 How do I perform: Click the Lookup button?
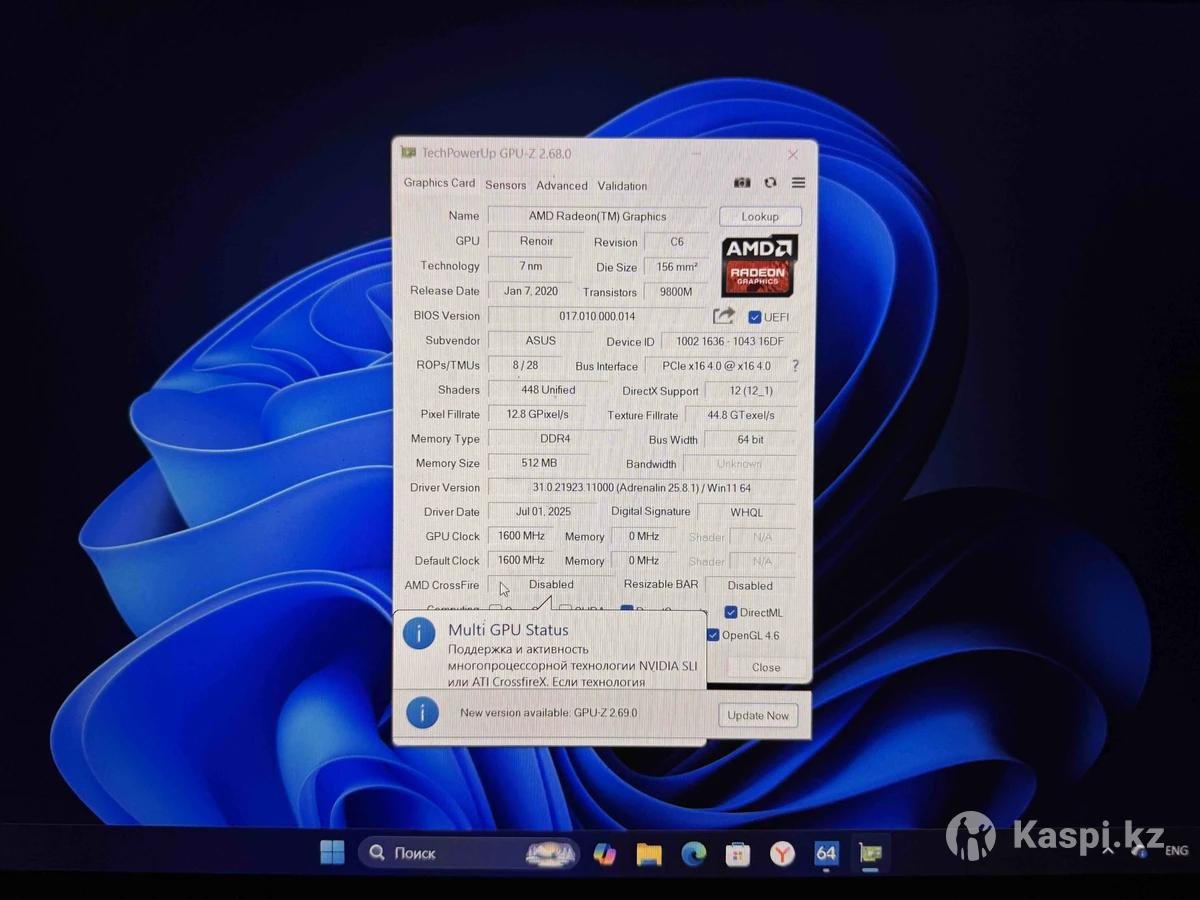[760, 216]
